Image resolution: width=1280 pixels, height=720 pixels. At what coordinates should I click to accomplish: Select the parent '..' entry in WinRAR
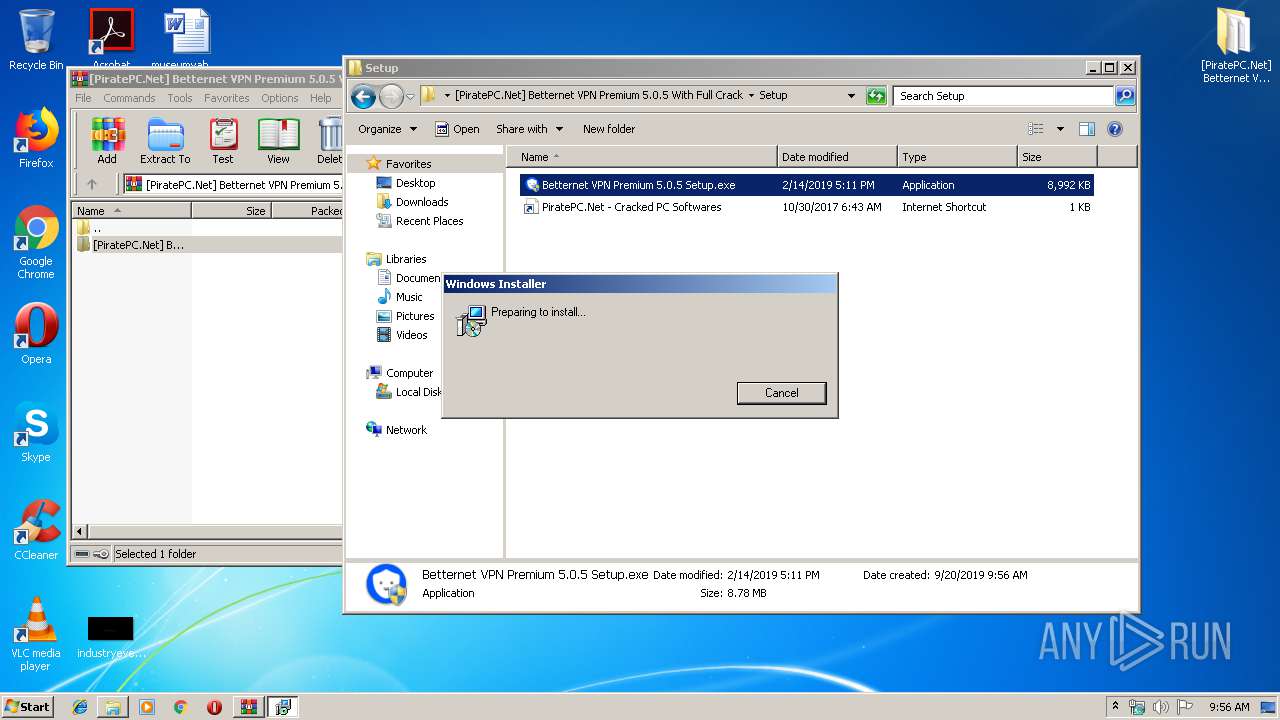tap(90, 228)
